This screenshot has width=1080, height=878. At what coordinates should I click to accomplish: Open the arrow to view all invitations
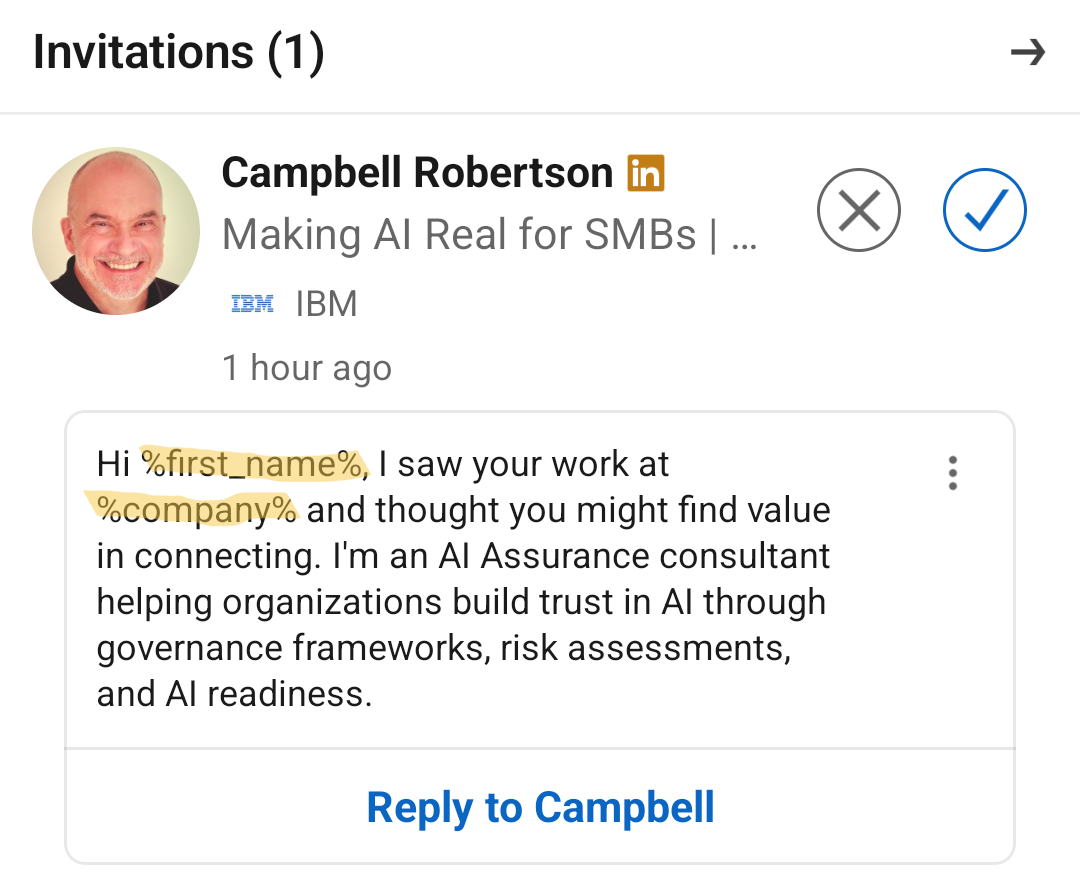(x=1027, y=52)
